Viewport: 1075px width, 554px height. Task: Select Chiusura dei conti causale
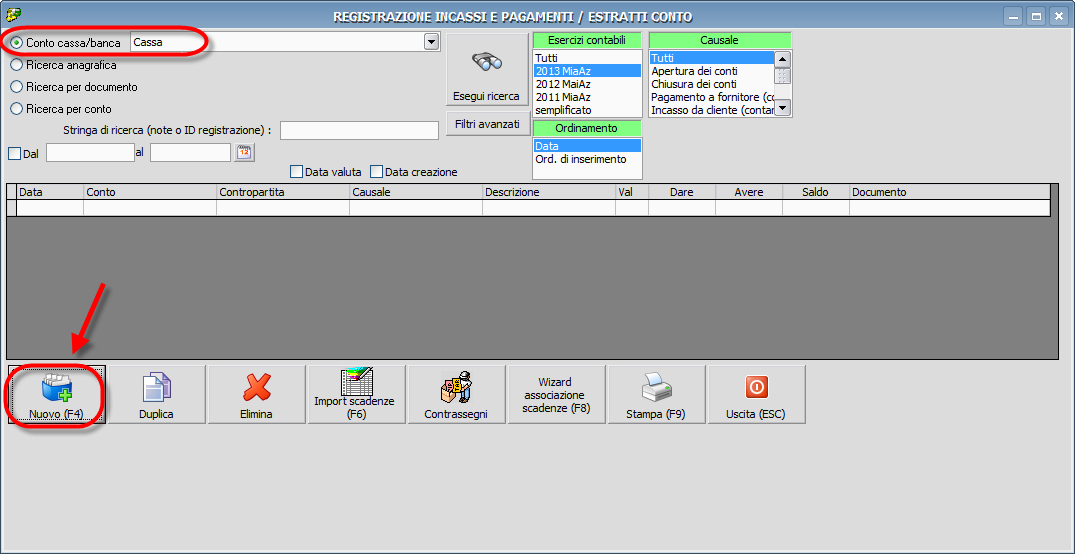tap(712, 84)
